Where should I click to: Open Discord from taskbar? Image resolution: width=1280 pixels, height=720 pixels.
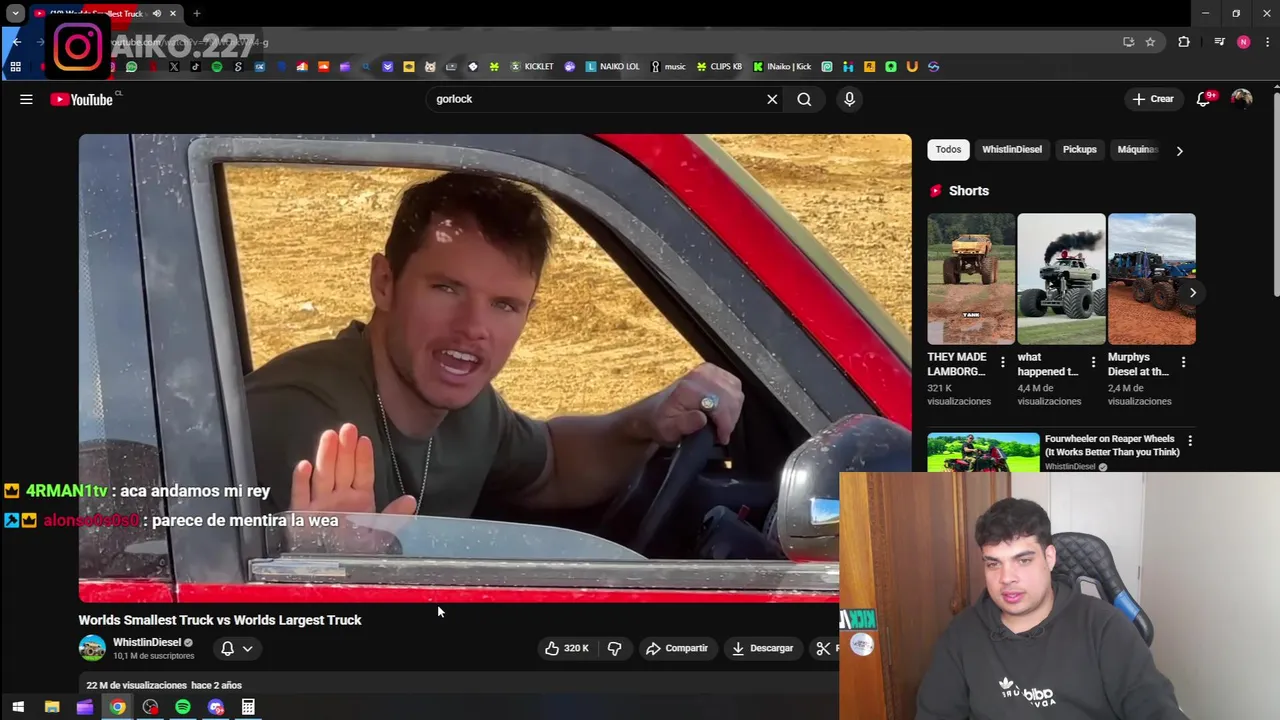click(x=216, y=707)
